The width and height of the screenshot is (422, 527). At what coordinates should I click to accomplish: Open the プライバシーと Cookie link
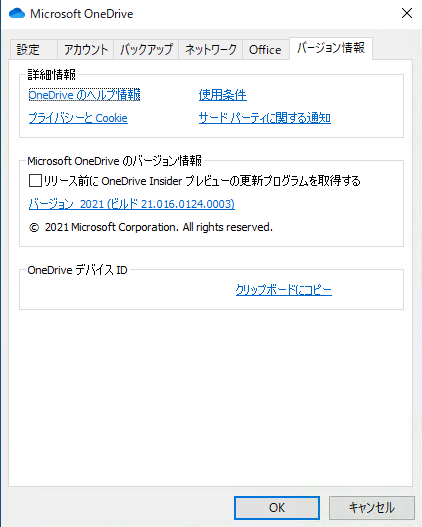coord(78,118)
